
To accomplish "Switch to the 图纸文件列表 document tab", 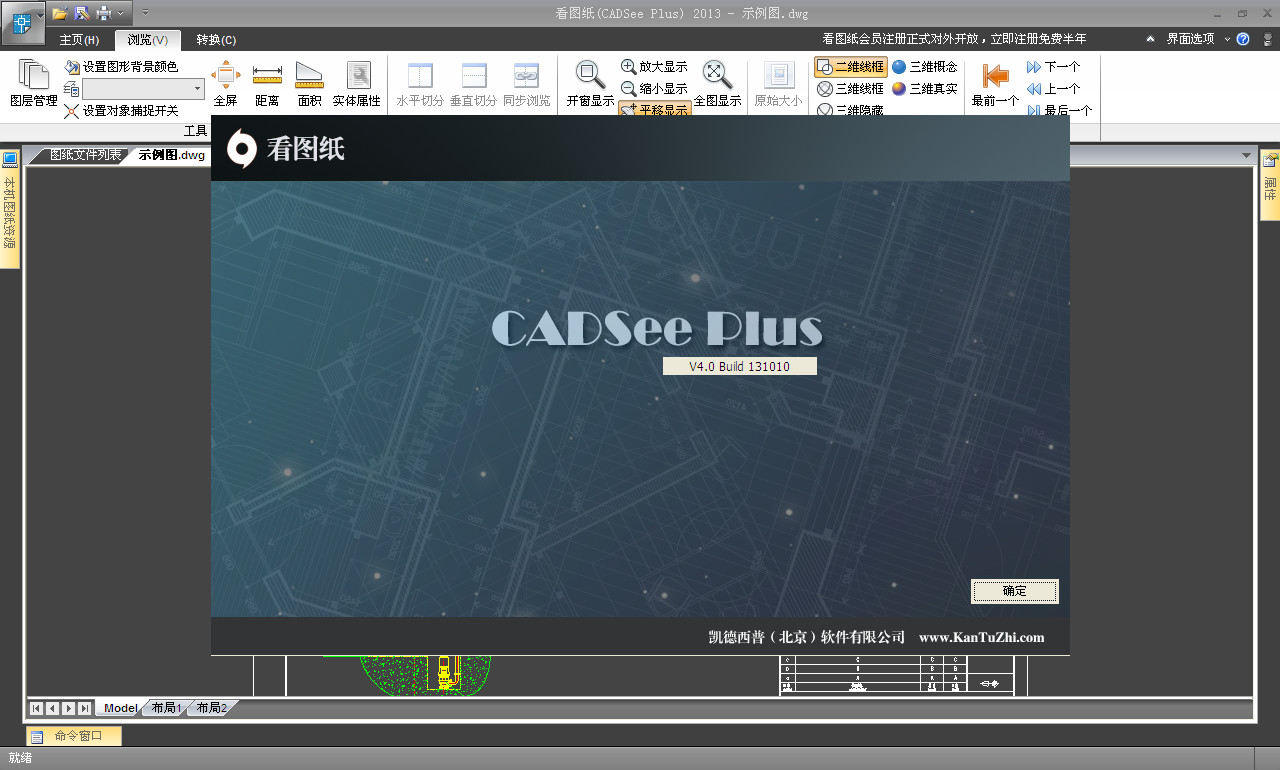I will (85, 155).
